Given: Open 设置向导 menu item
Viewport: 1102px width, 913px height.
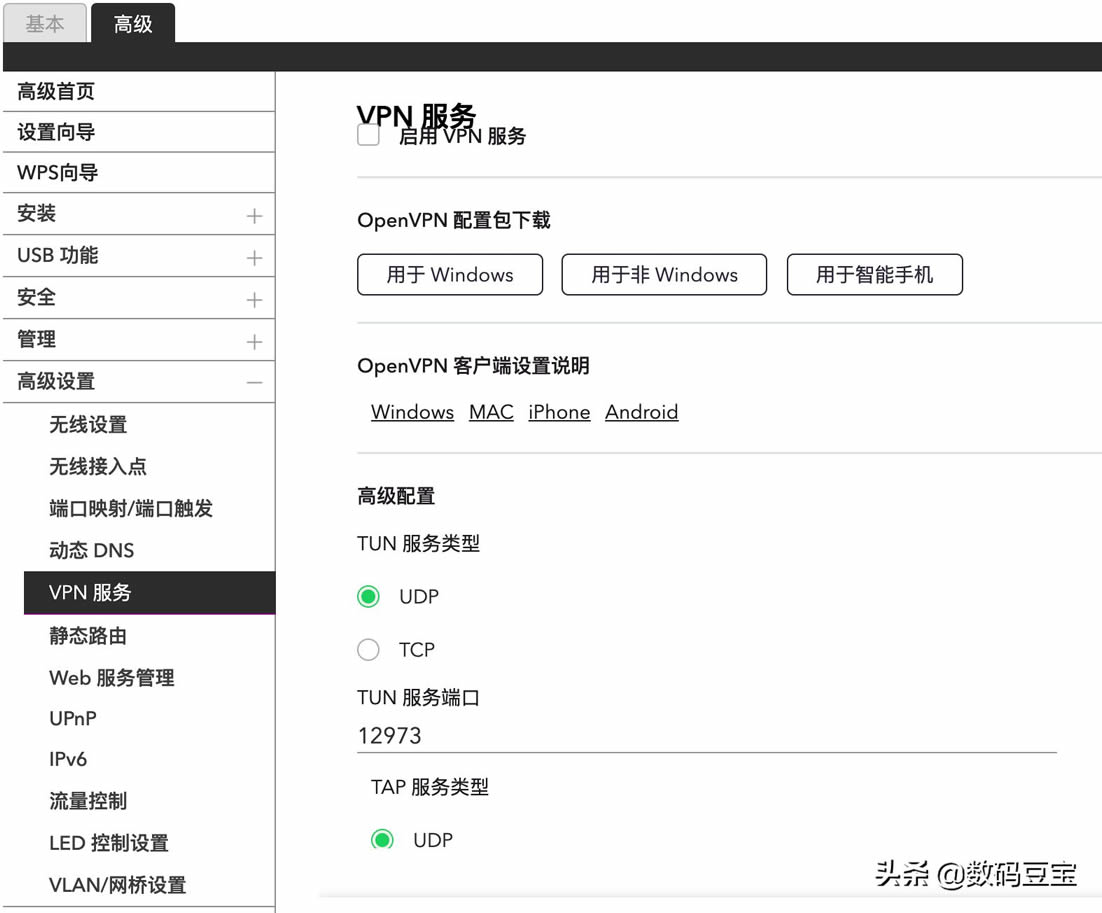Looking at the screenshot, I should (x=138, y=132).
